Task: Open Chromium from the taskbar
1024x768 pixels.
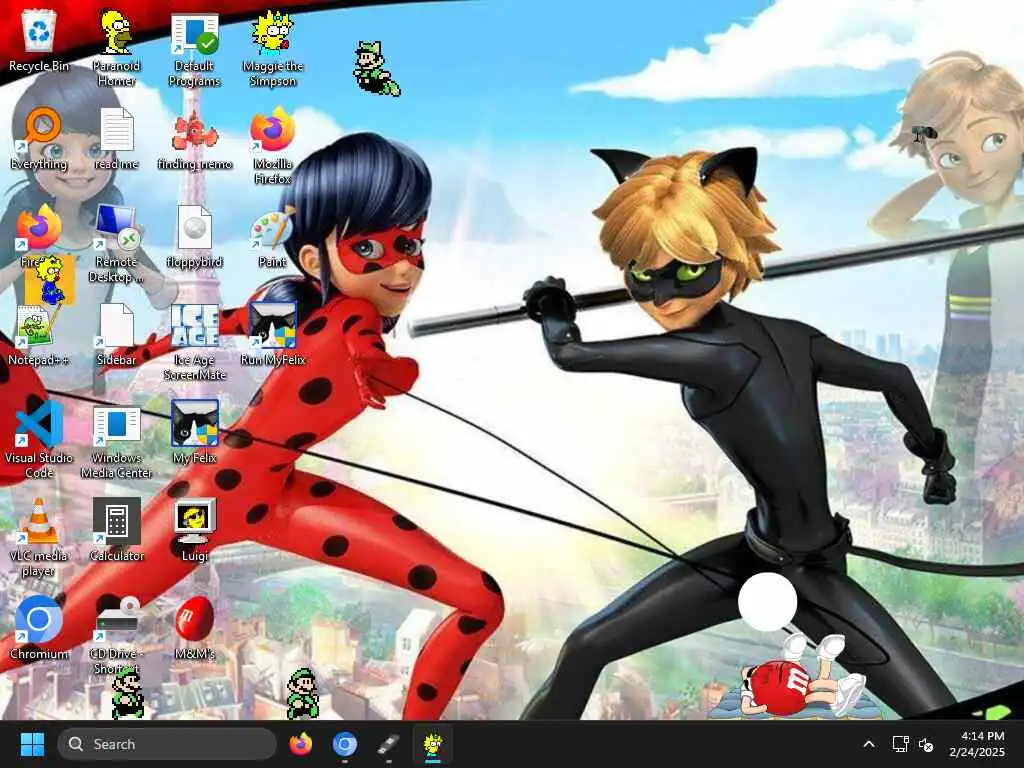Action: coord(344,744)
